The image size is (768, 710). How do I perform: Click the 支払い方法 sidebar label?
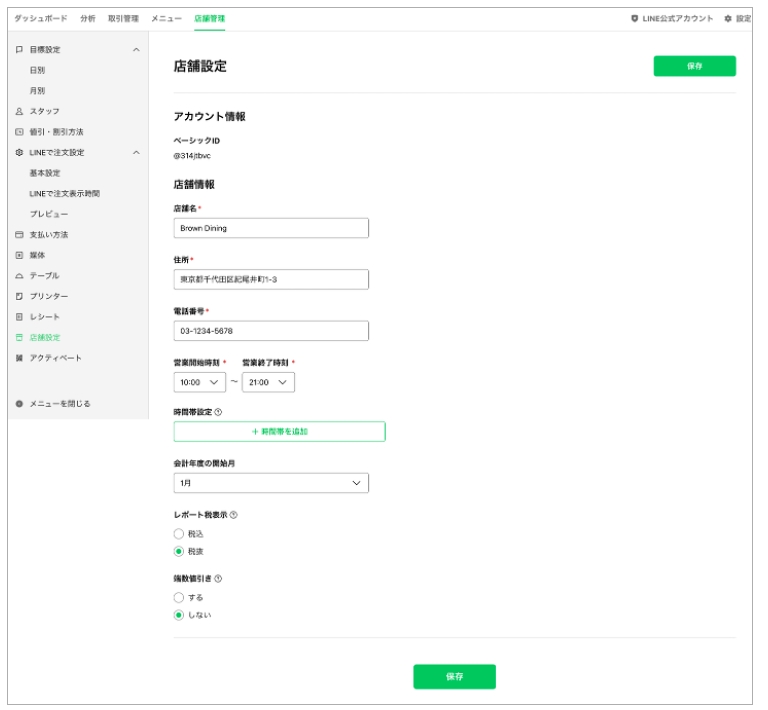click(x=49, y=235)
